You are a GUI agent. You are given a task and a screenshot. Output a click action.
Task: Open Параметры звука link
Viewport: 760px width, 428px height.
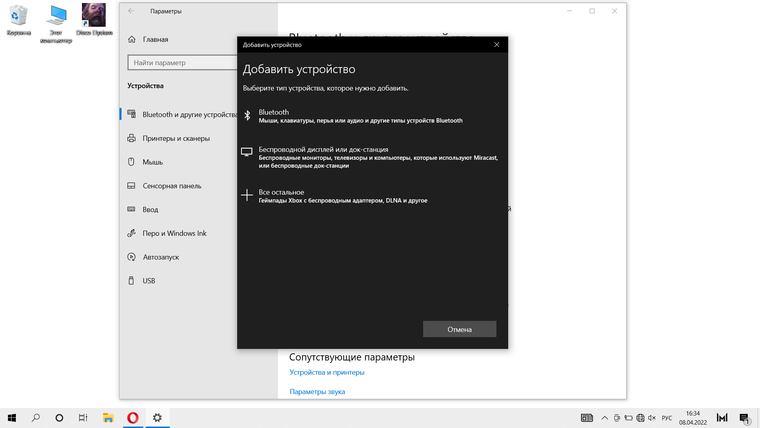tap(317, 392)
